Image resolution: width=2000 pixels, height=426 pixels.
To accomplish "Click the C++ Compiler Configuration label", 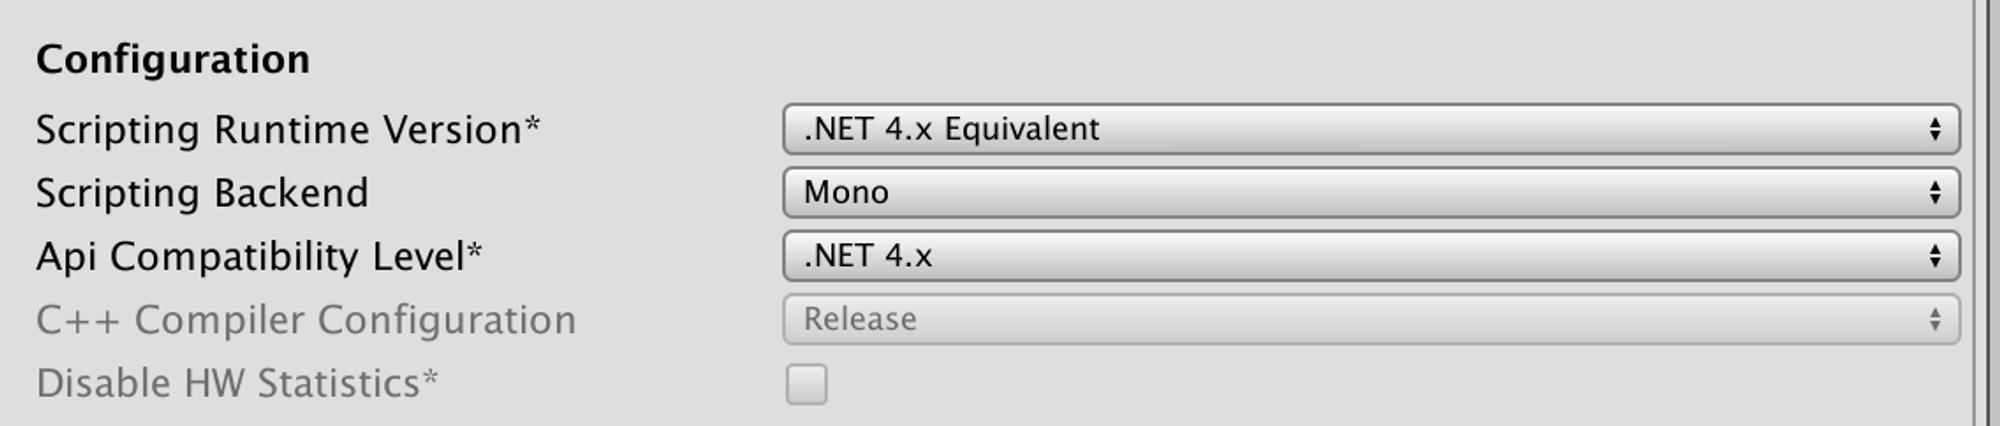I will point(306,320).
